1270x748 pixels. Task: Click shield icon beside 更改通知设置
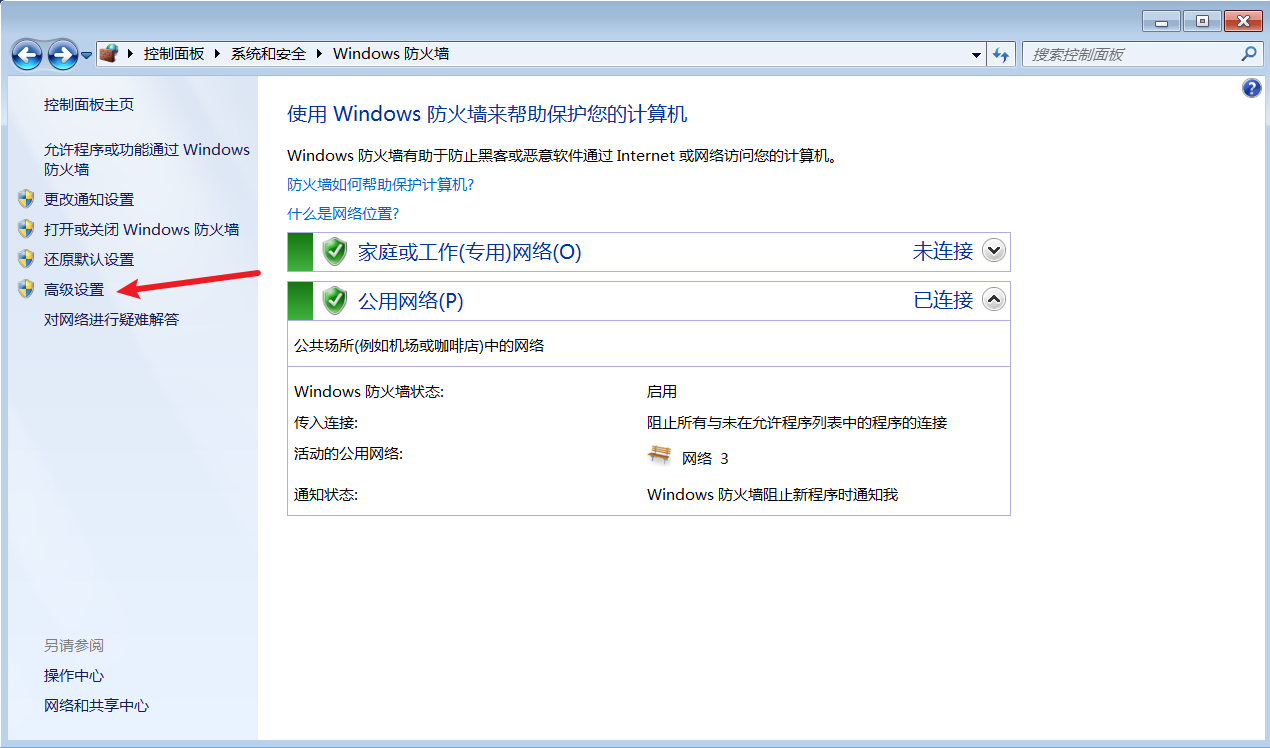[27, 199]
